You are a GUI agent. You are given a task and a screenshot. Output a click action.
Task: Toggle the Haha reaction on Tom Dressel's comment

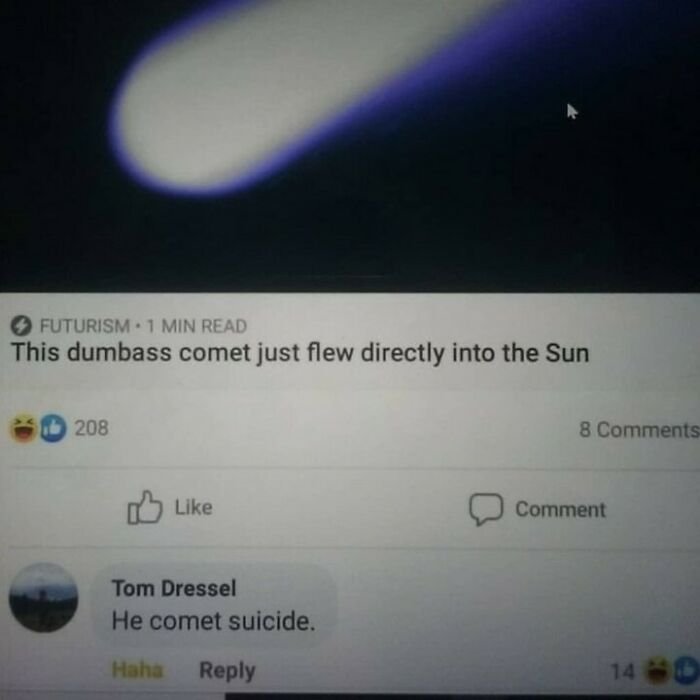138,670
